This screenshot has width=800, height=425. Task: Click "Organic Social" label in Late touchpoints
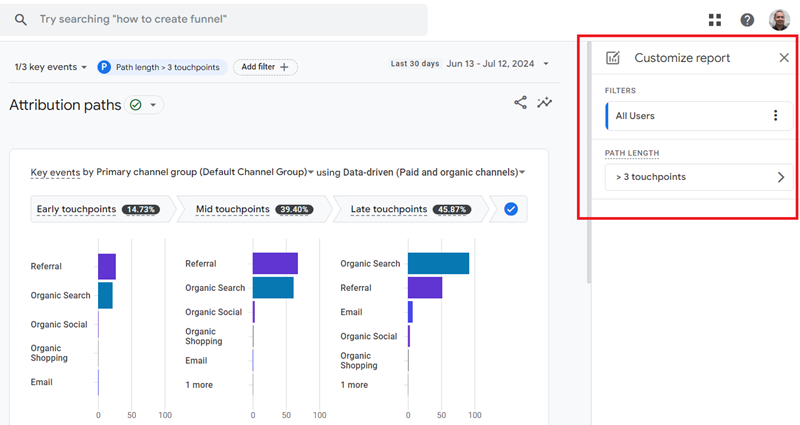click(x=369, y=336)
